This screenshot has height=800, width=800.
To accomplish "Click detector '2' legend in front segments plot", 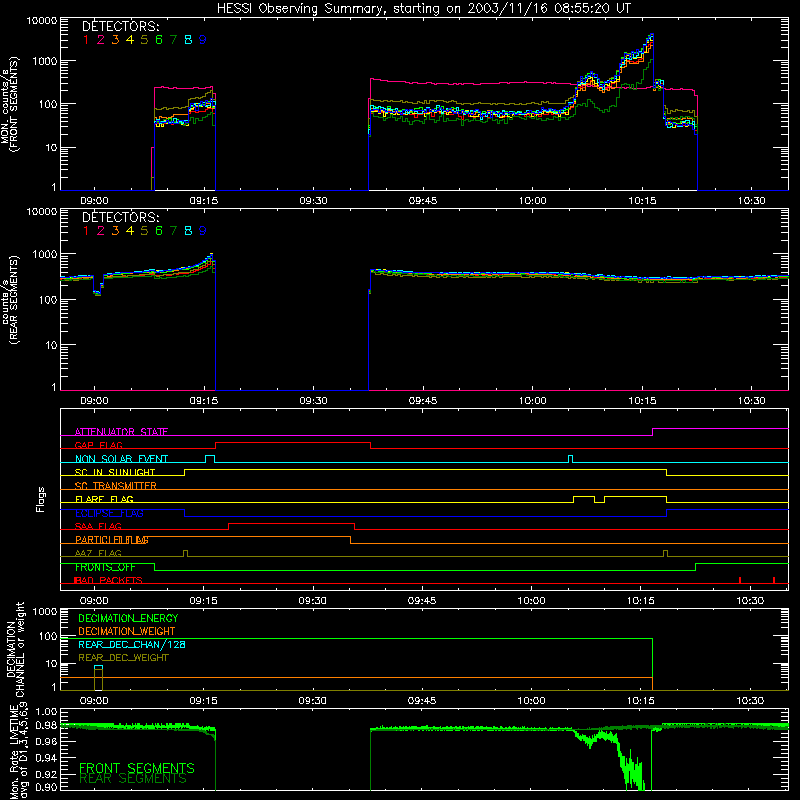I will (x=101, y=40).
